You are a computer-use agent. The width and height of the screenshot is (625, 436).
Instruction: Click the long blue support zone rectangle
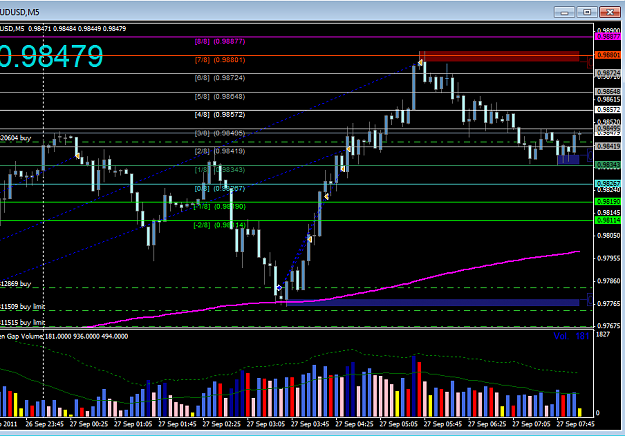coord(432,302)
